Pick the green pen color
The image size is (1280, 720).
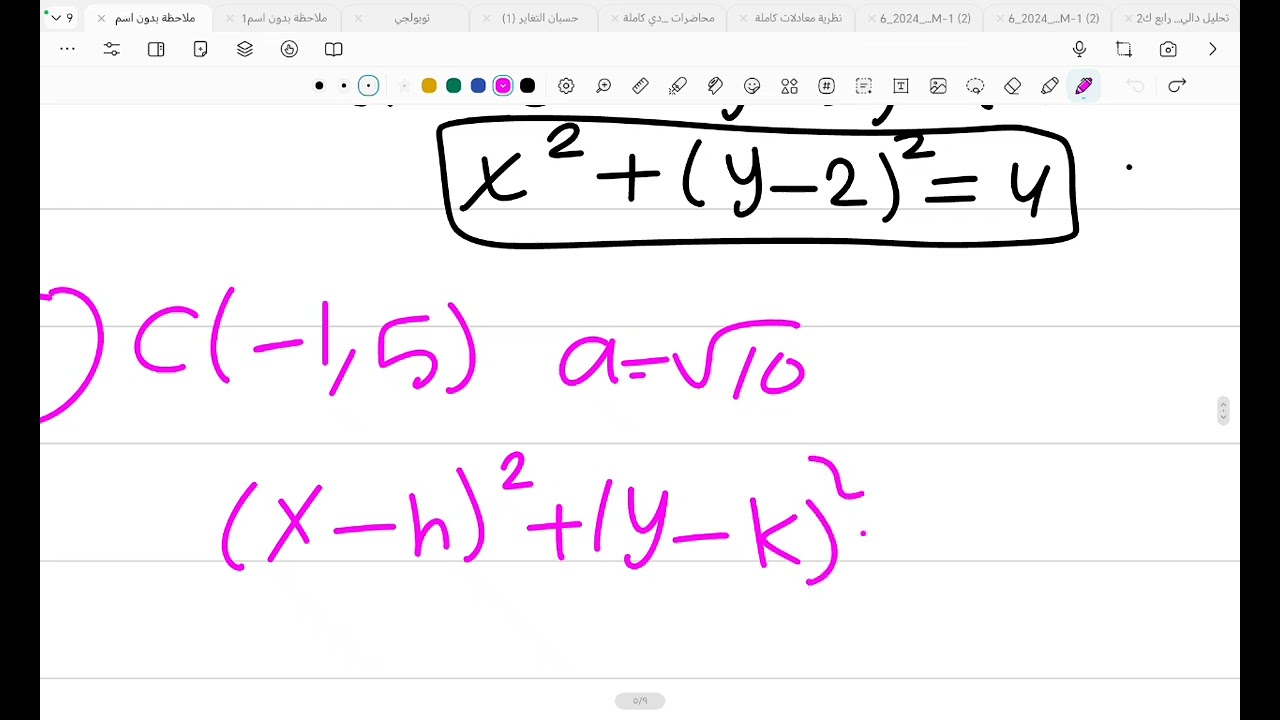point(453,86)
